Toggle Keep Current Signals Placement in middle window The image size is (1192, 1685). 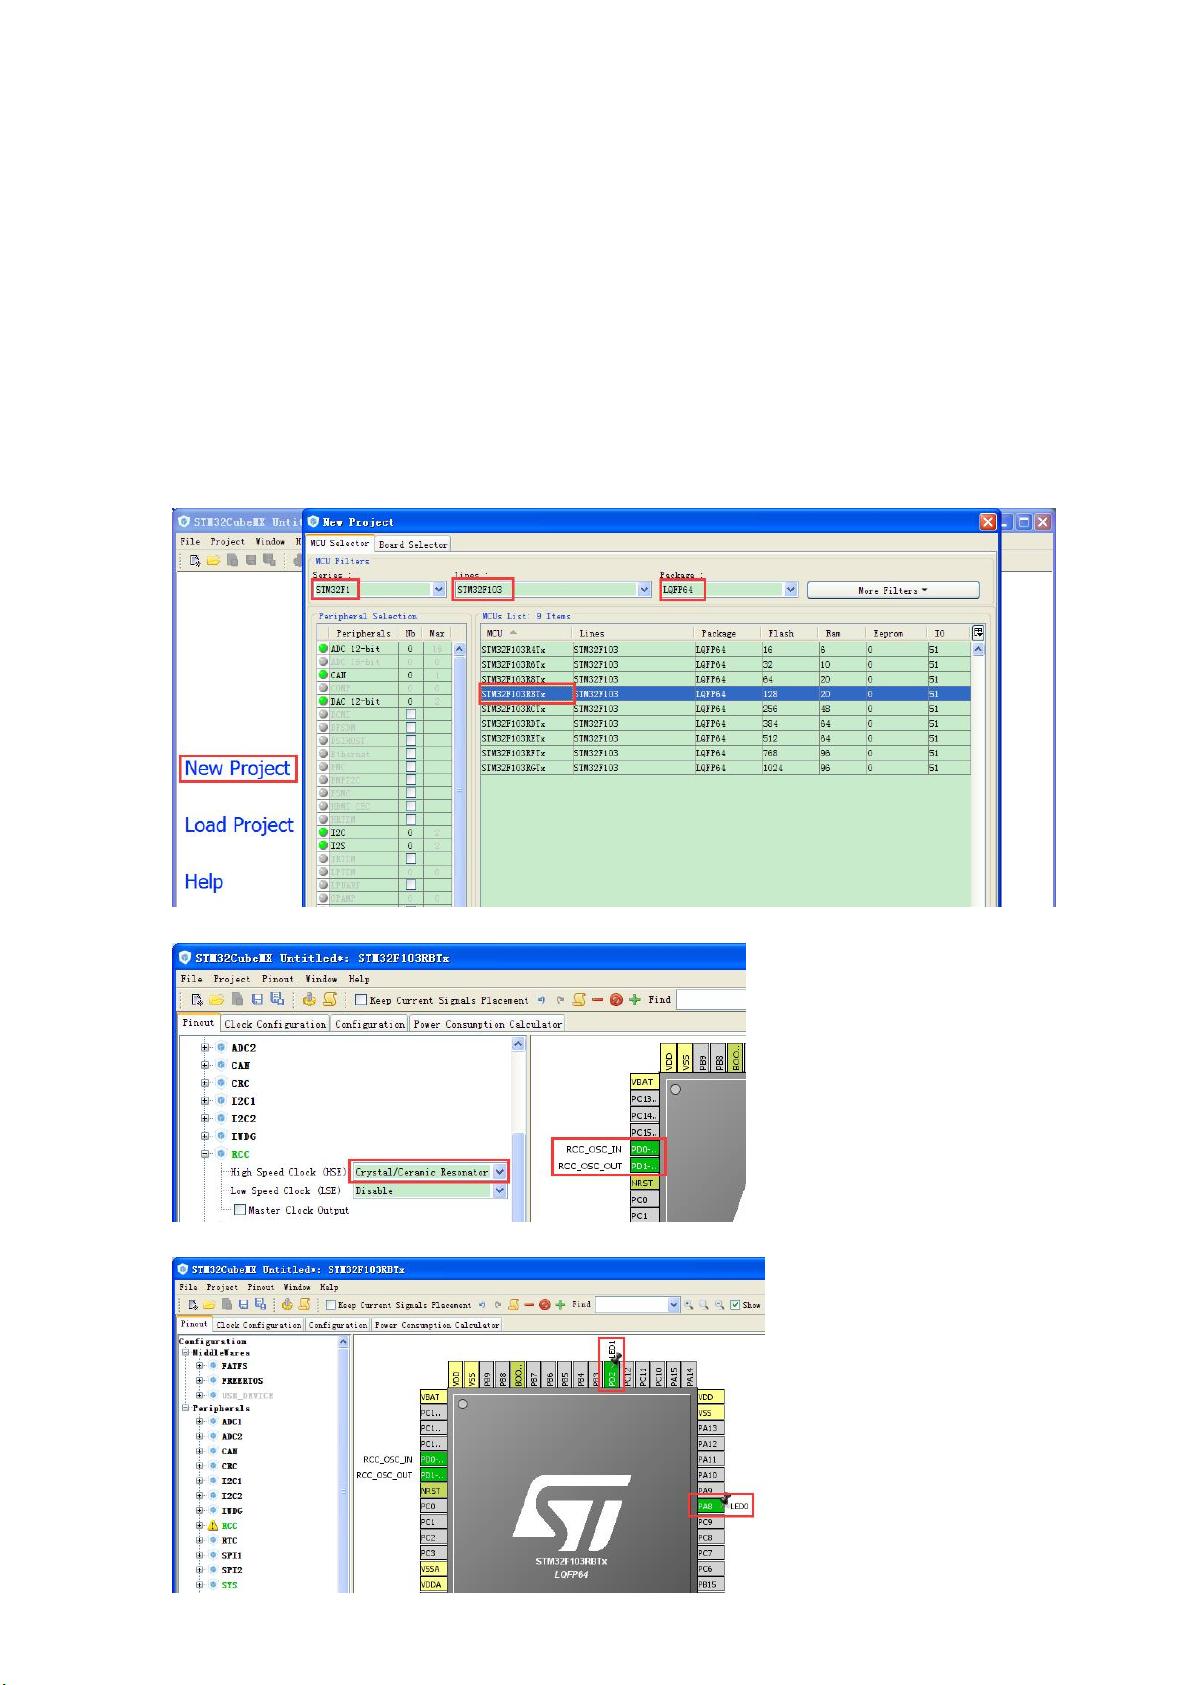361,999
